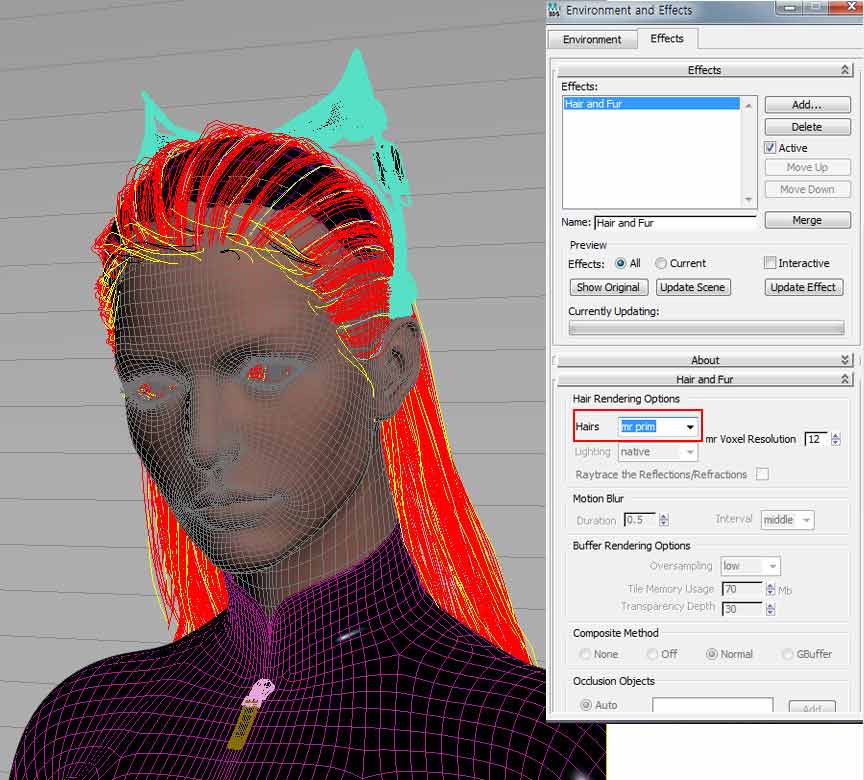Click the Tile Memory Usage spinner

coord(770,589)
